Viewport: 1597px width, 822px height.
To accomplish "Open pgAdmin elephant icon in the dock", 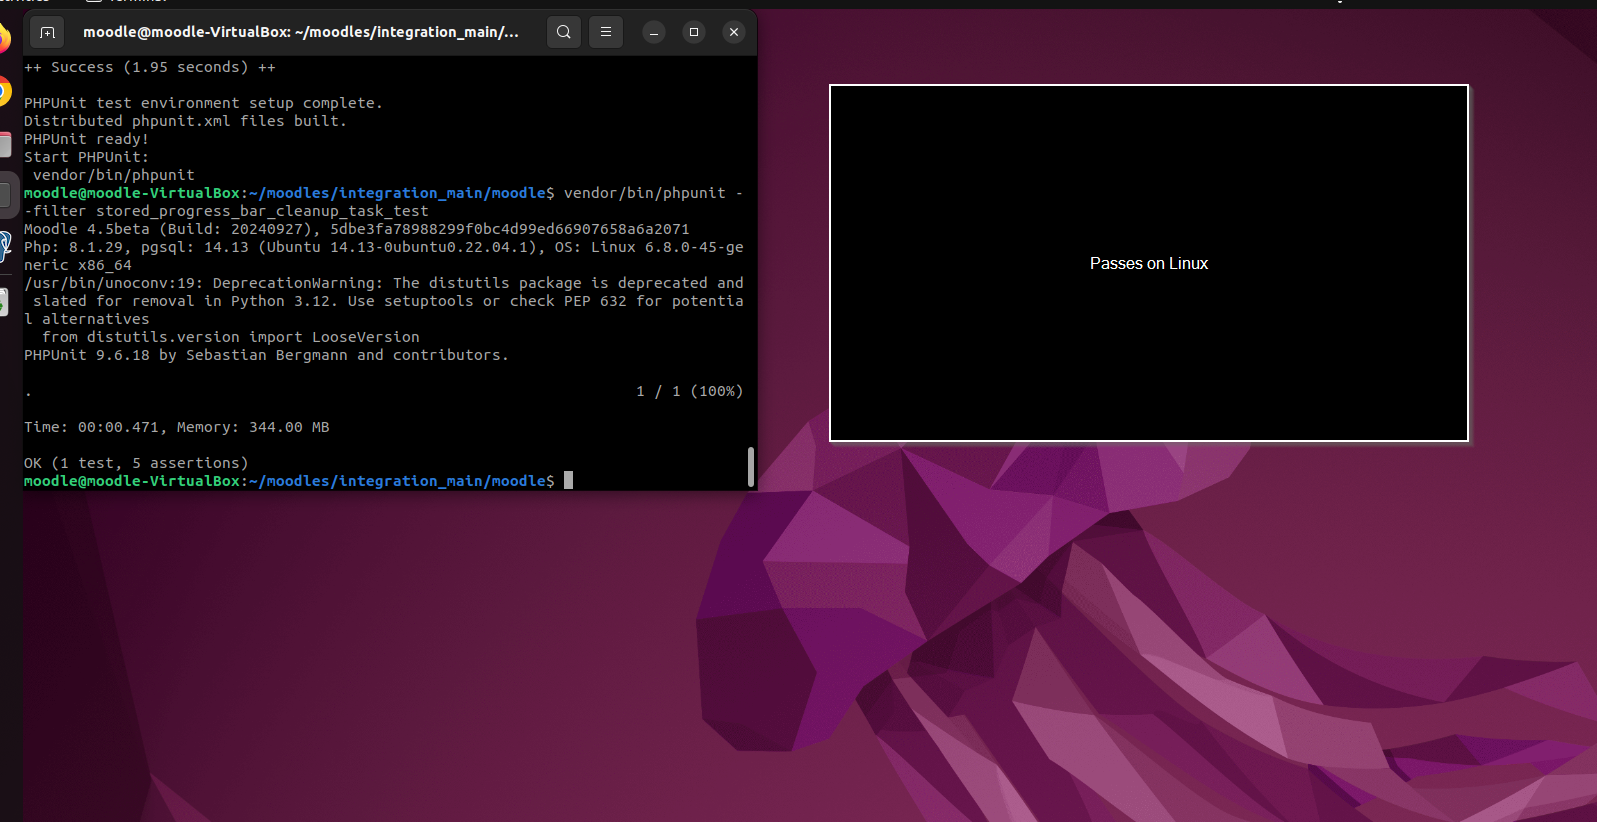I will tap(4, 246).
